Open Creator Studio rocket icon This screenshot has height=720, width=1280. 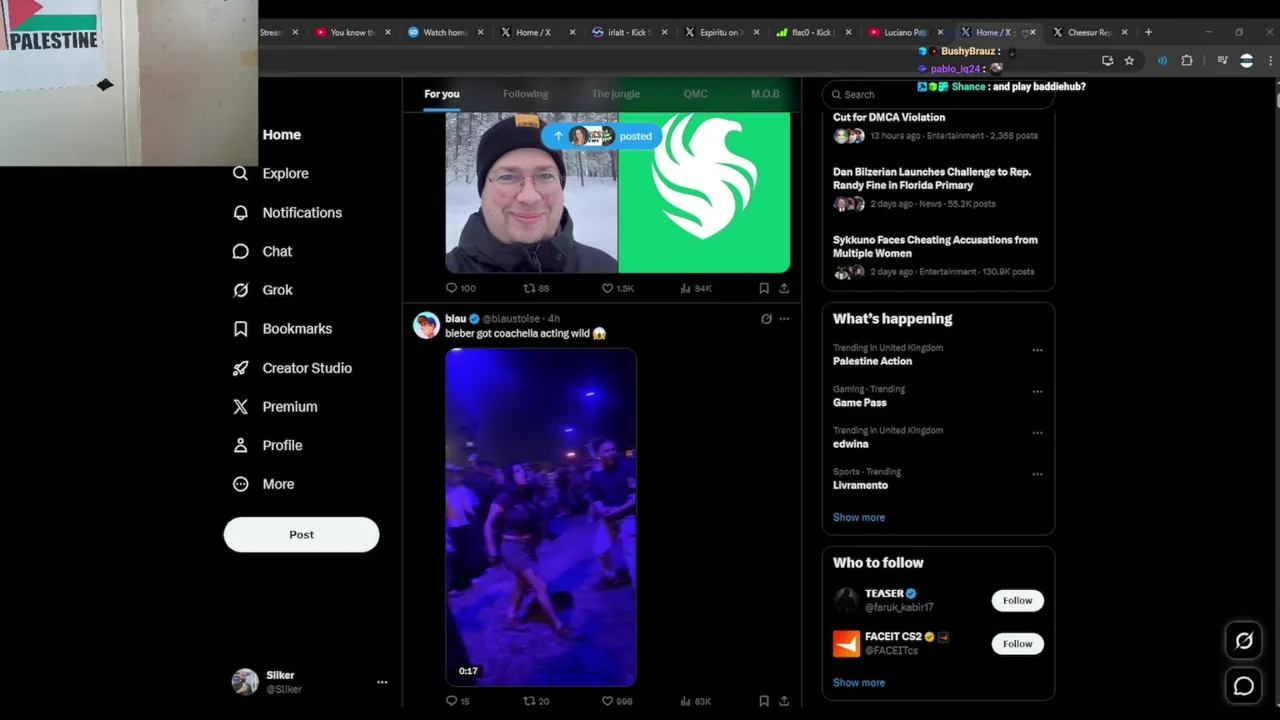click(x=240, y=368)
